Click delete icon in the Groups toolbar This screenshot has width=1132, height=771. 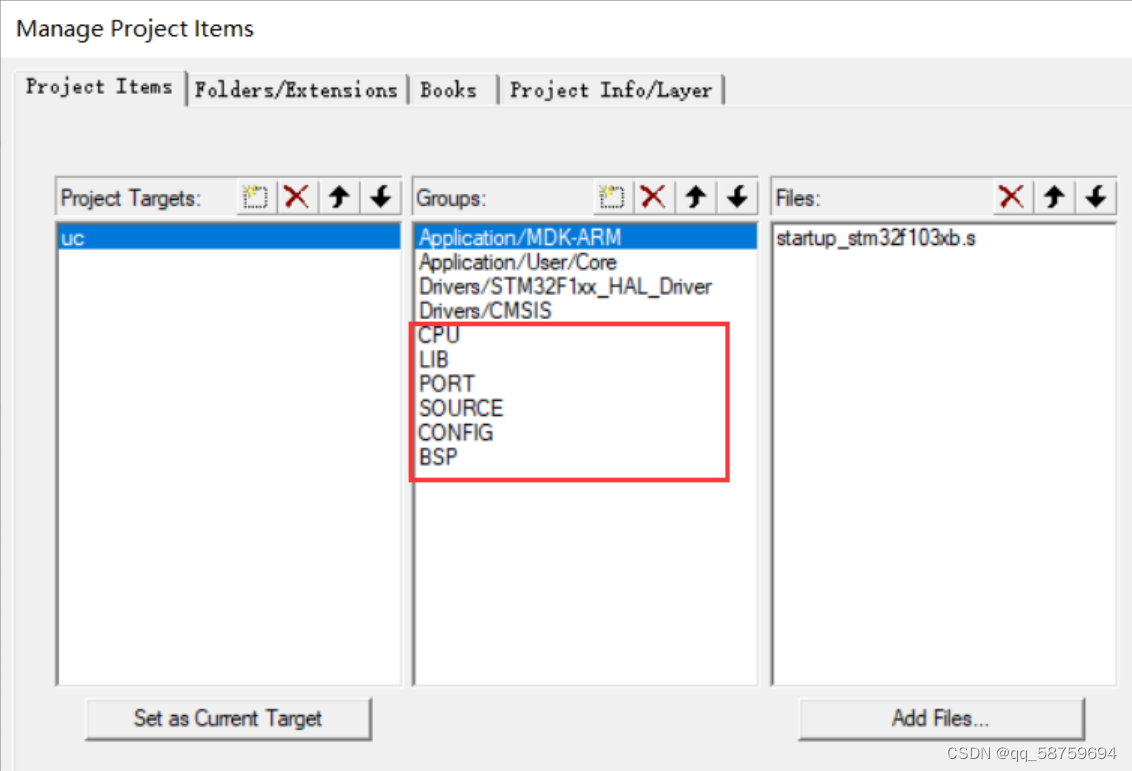point(653,197)
